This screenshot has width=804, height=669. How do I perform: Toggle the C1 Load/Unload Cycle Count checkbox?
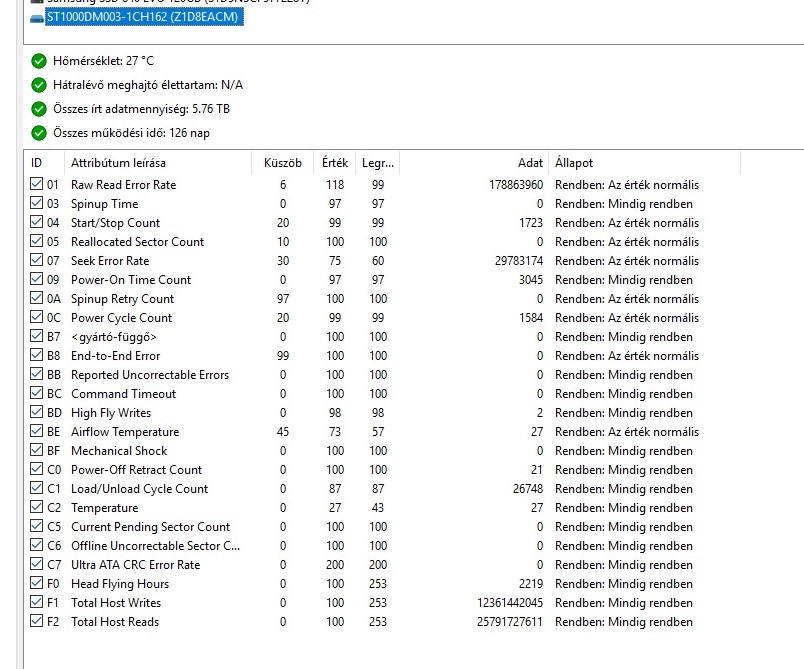coord(36,487)
